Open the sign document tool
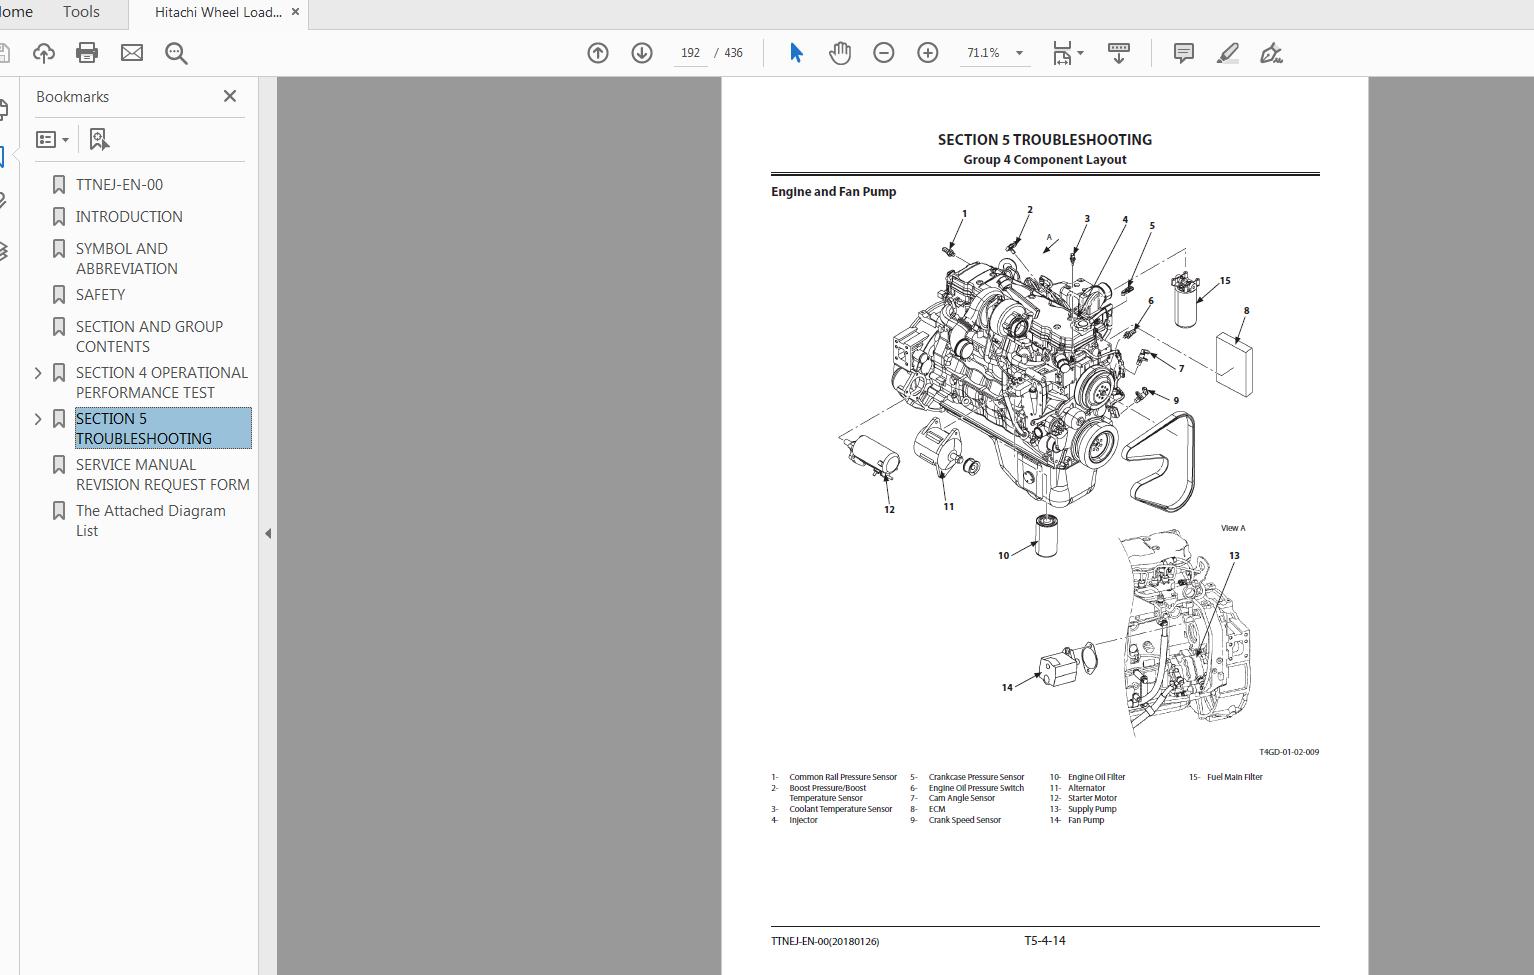 [x=1271, y=53]
